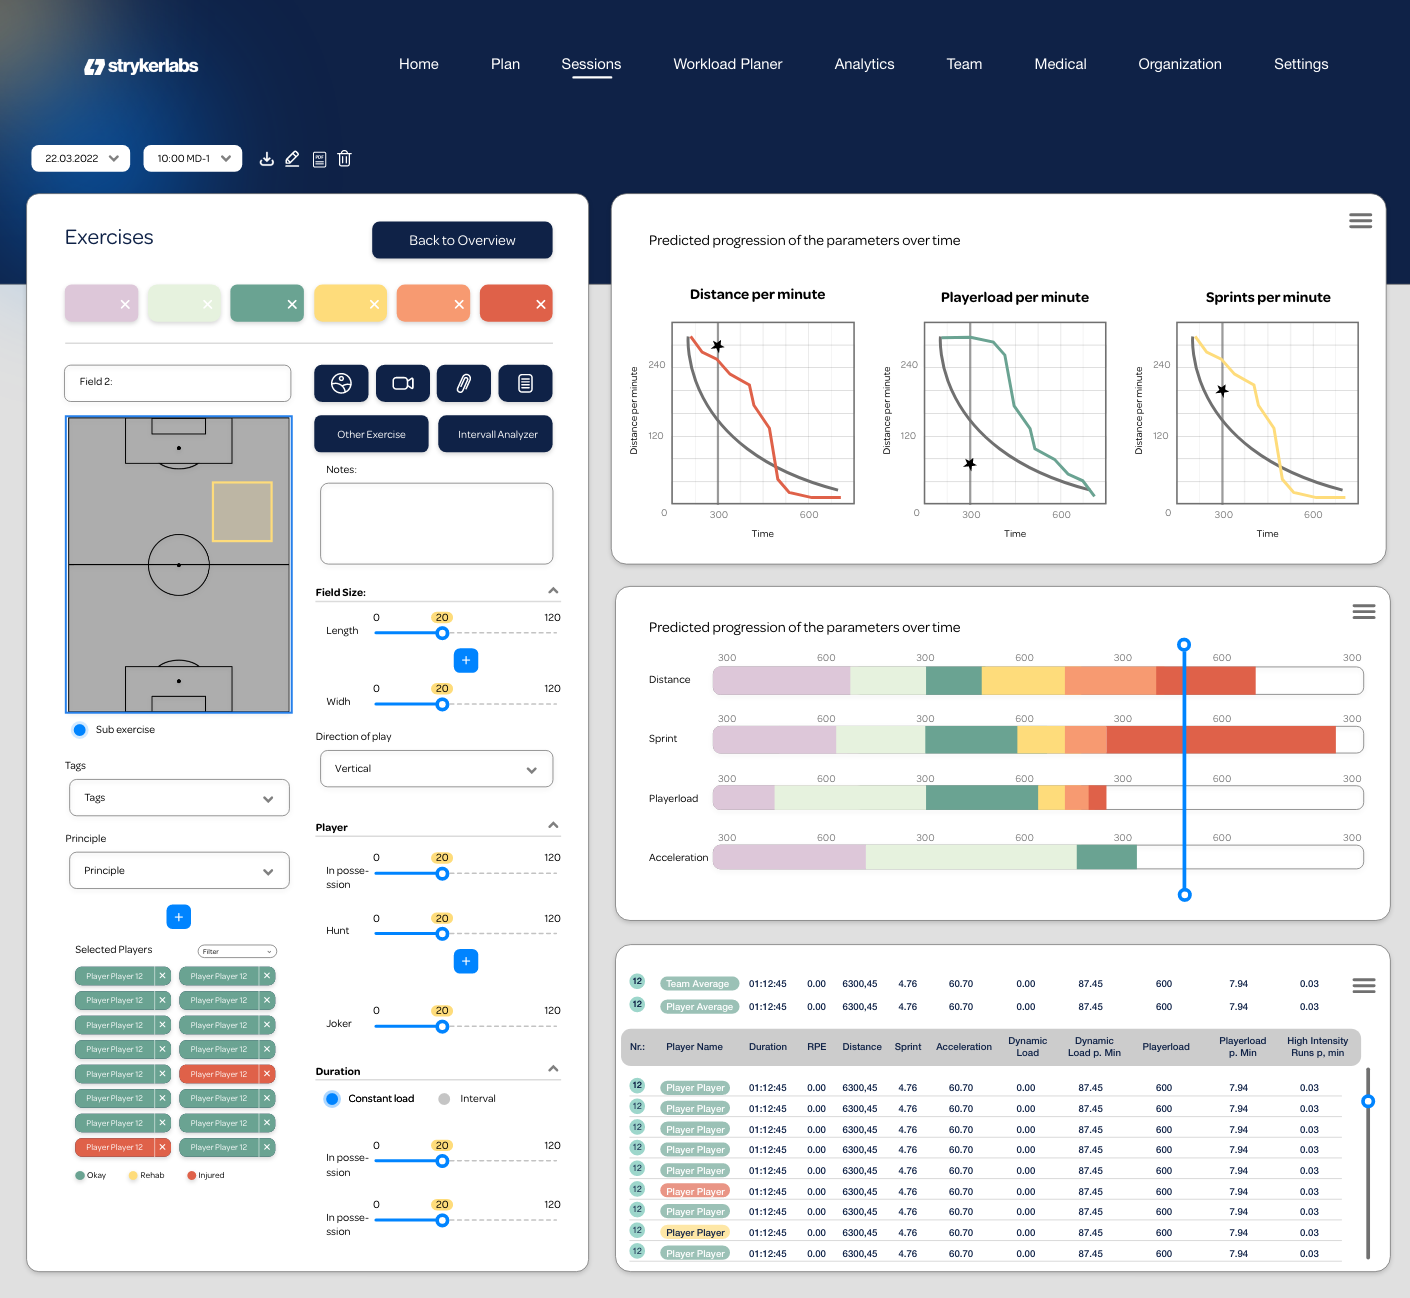Open hamburger menu of line charts panel
Viewport: 1410px width, 1298px height.
pyautogui.click(x=1360, y=221)
